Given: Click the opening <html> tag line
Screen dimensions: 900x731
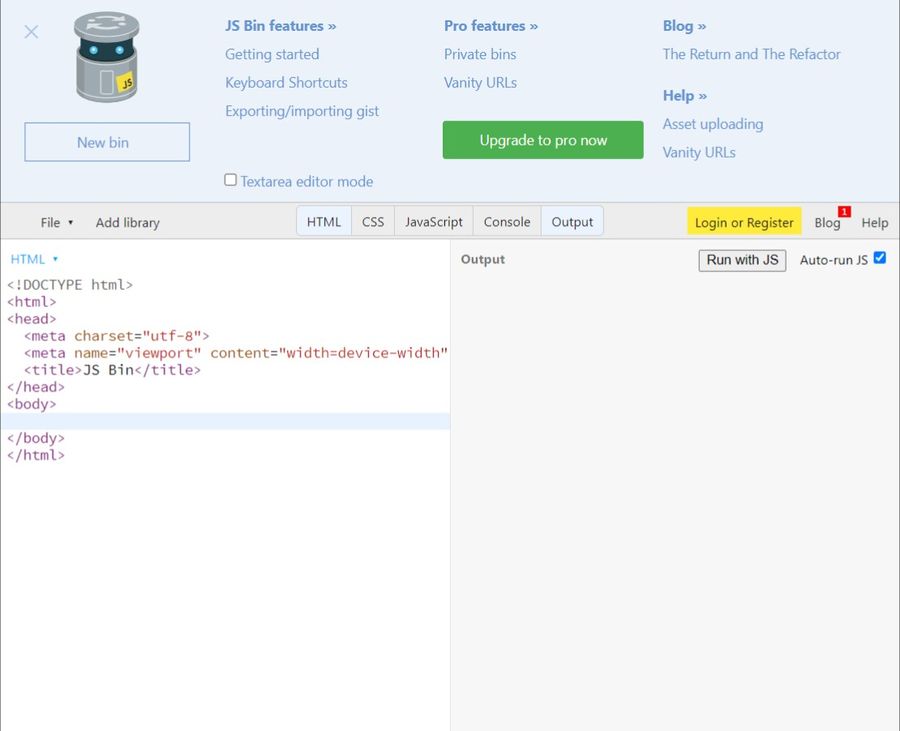Looking at the screenshot, I should (x=32, y=302).
